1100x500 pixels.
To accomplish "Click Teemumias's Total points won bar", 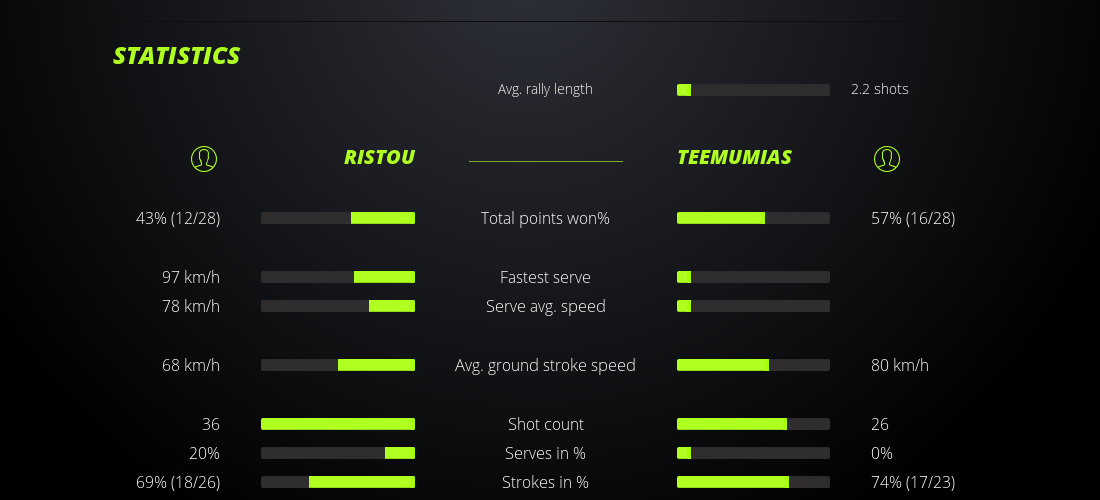I will (753, 218).
